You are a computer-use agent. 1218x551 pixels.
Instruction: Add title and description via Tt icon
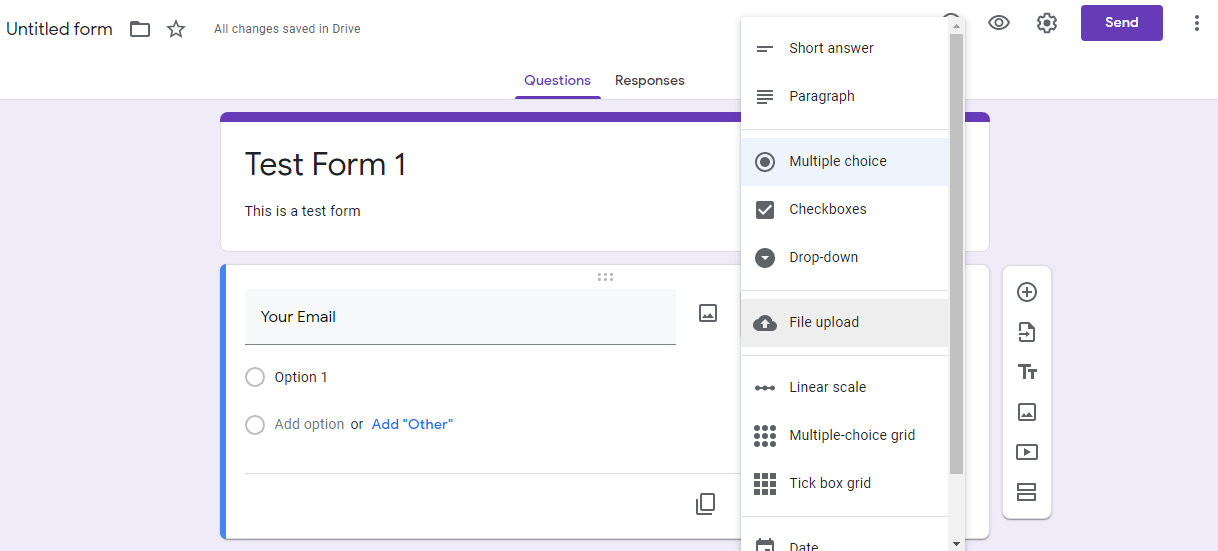1026,372
